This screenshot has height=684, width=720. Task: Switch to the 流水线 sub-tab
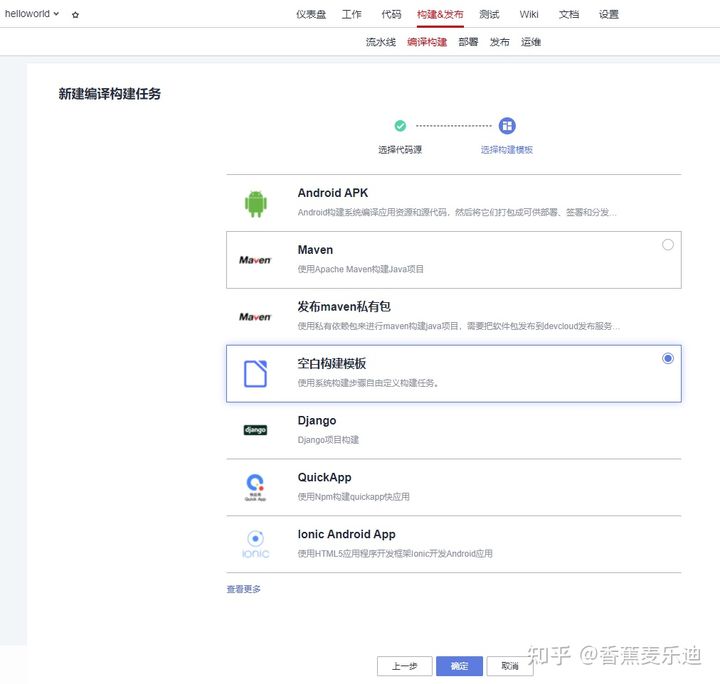pos(381,42)
